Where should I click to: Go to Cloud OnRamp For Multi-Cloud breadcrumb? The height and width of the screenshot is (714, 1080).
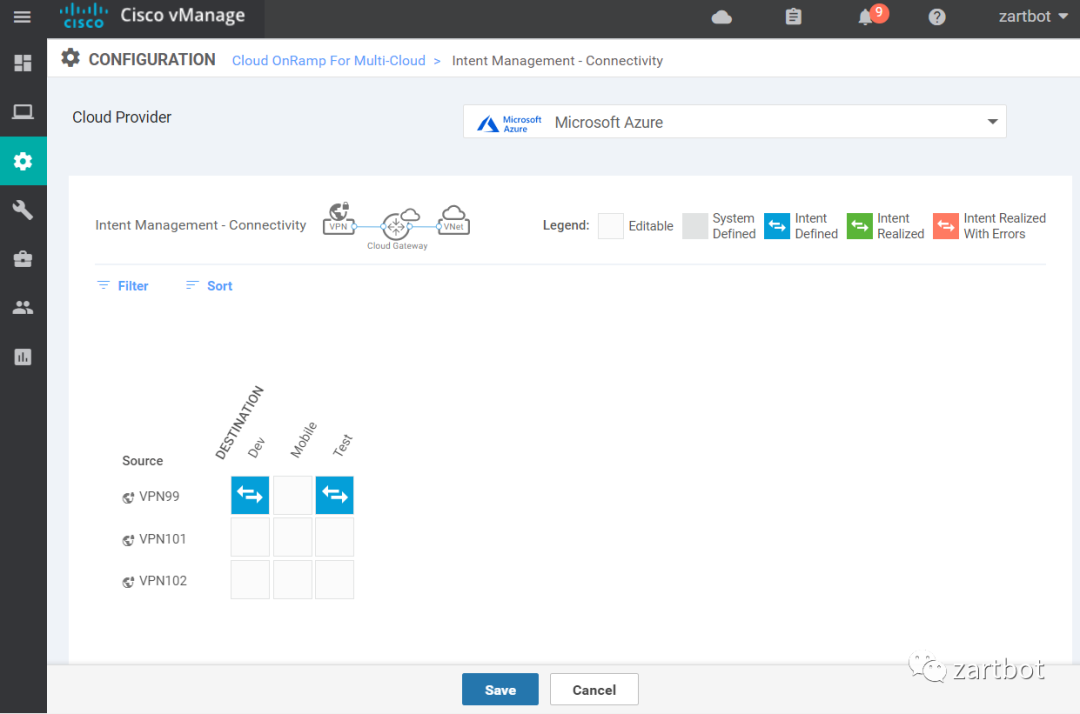(329, 61)
